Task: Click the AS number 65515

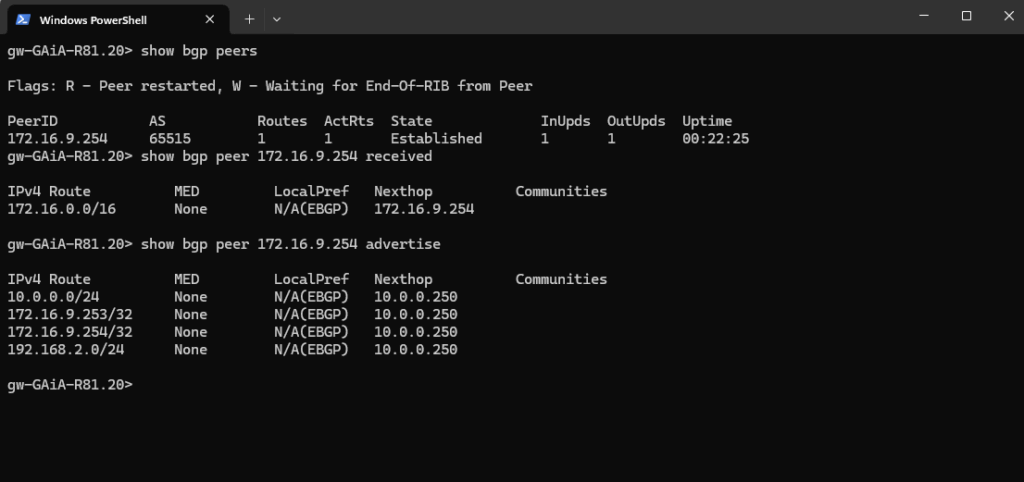Action: (x=170, y=138)
